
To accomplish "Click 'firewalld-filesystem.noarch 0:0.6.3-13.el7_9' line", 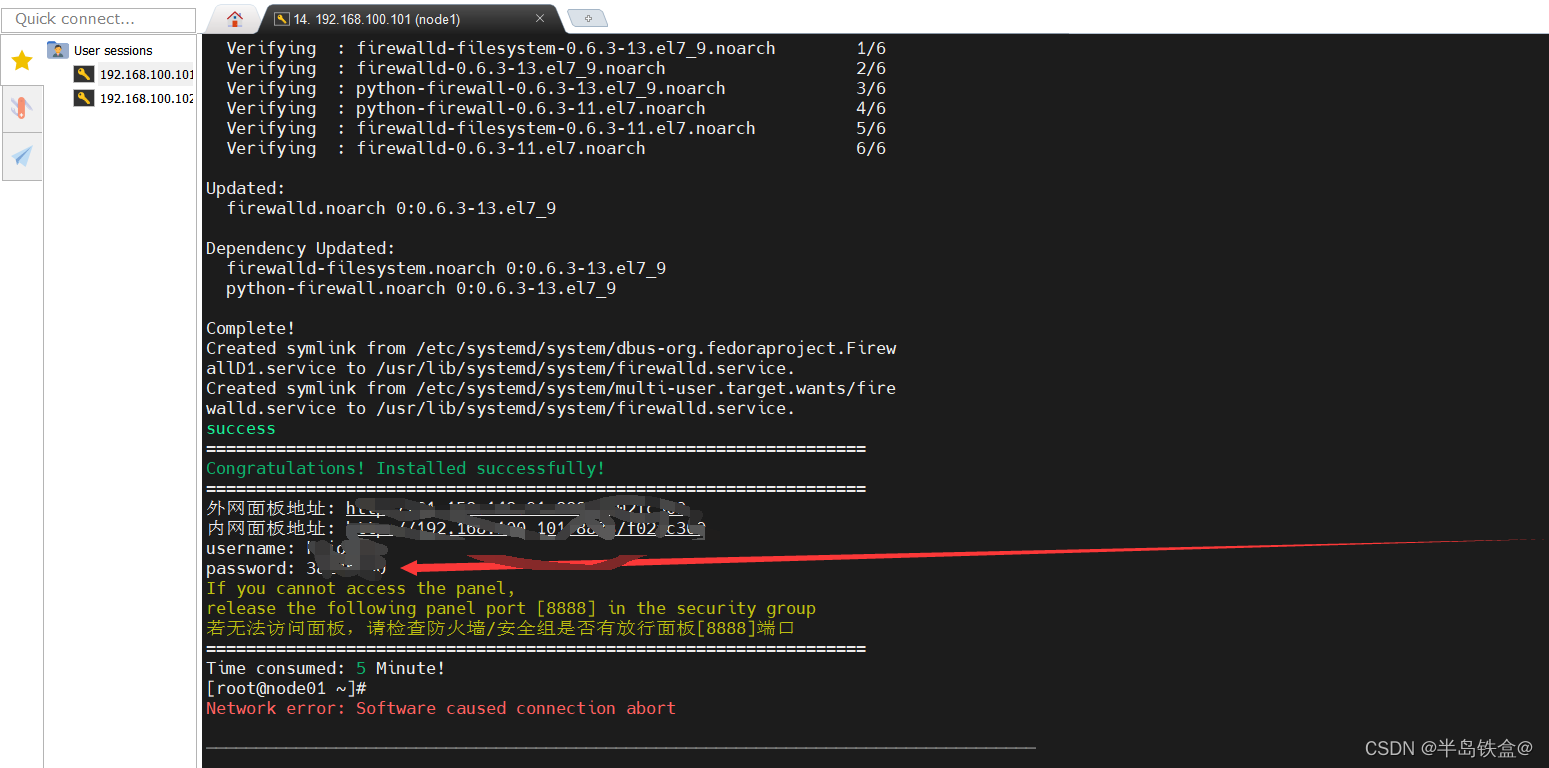I will tap(446, 268).
